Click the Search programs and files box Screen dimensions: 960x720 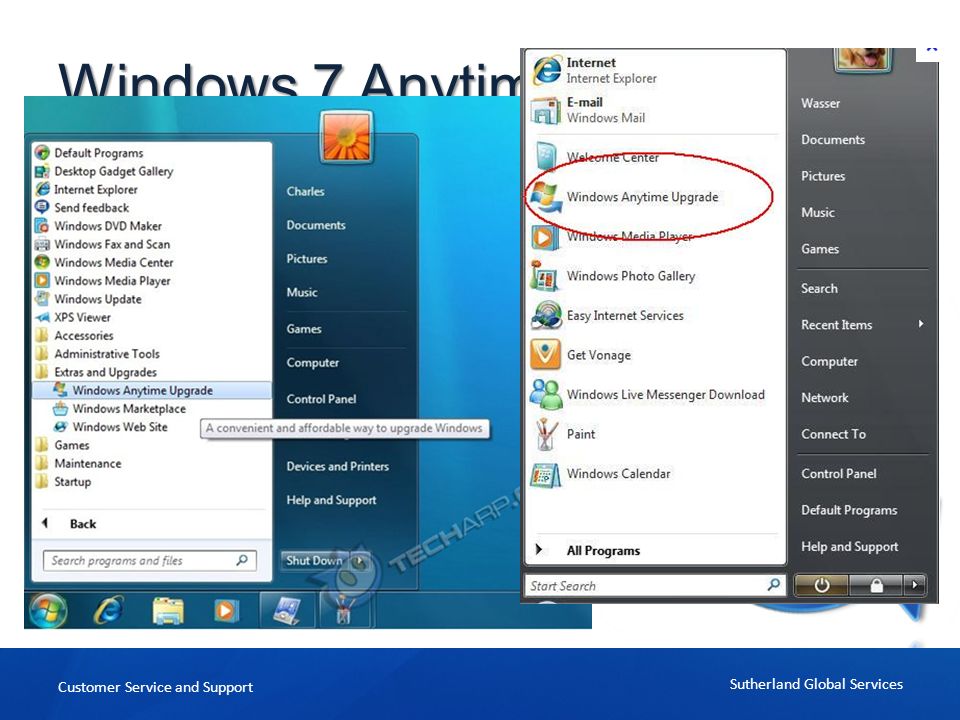(x=149, y=560)
